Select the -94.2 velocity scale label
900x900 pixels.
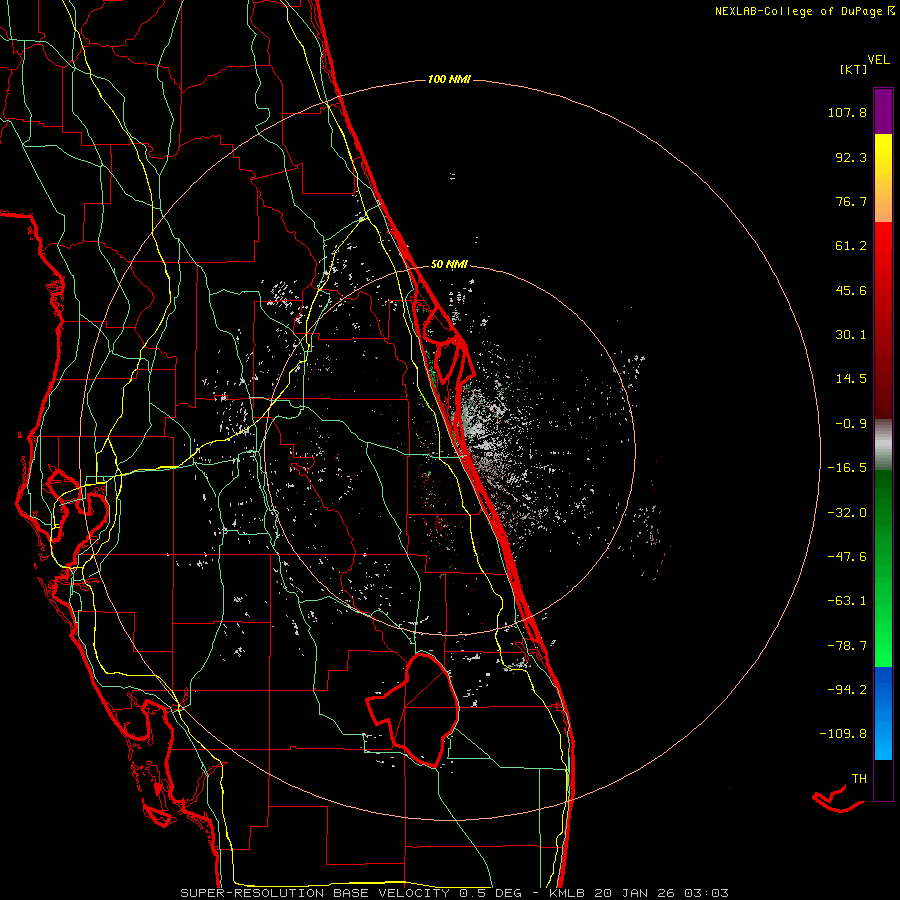click(847, 689)
